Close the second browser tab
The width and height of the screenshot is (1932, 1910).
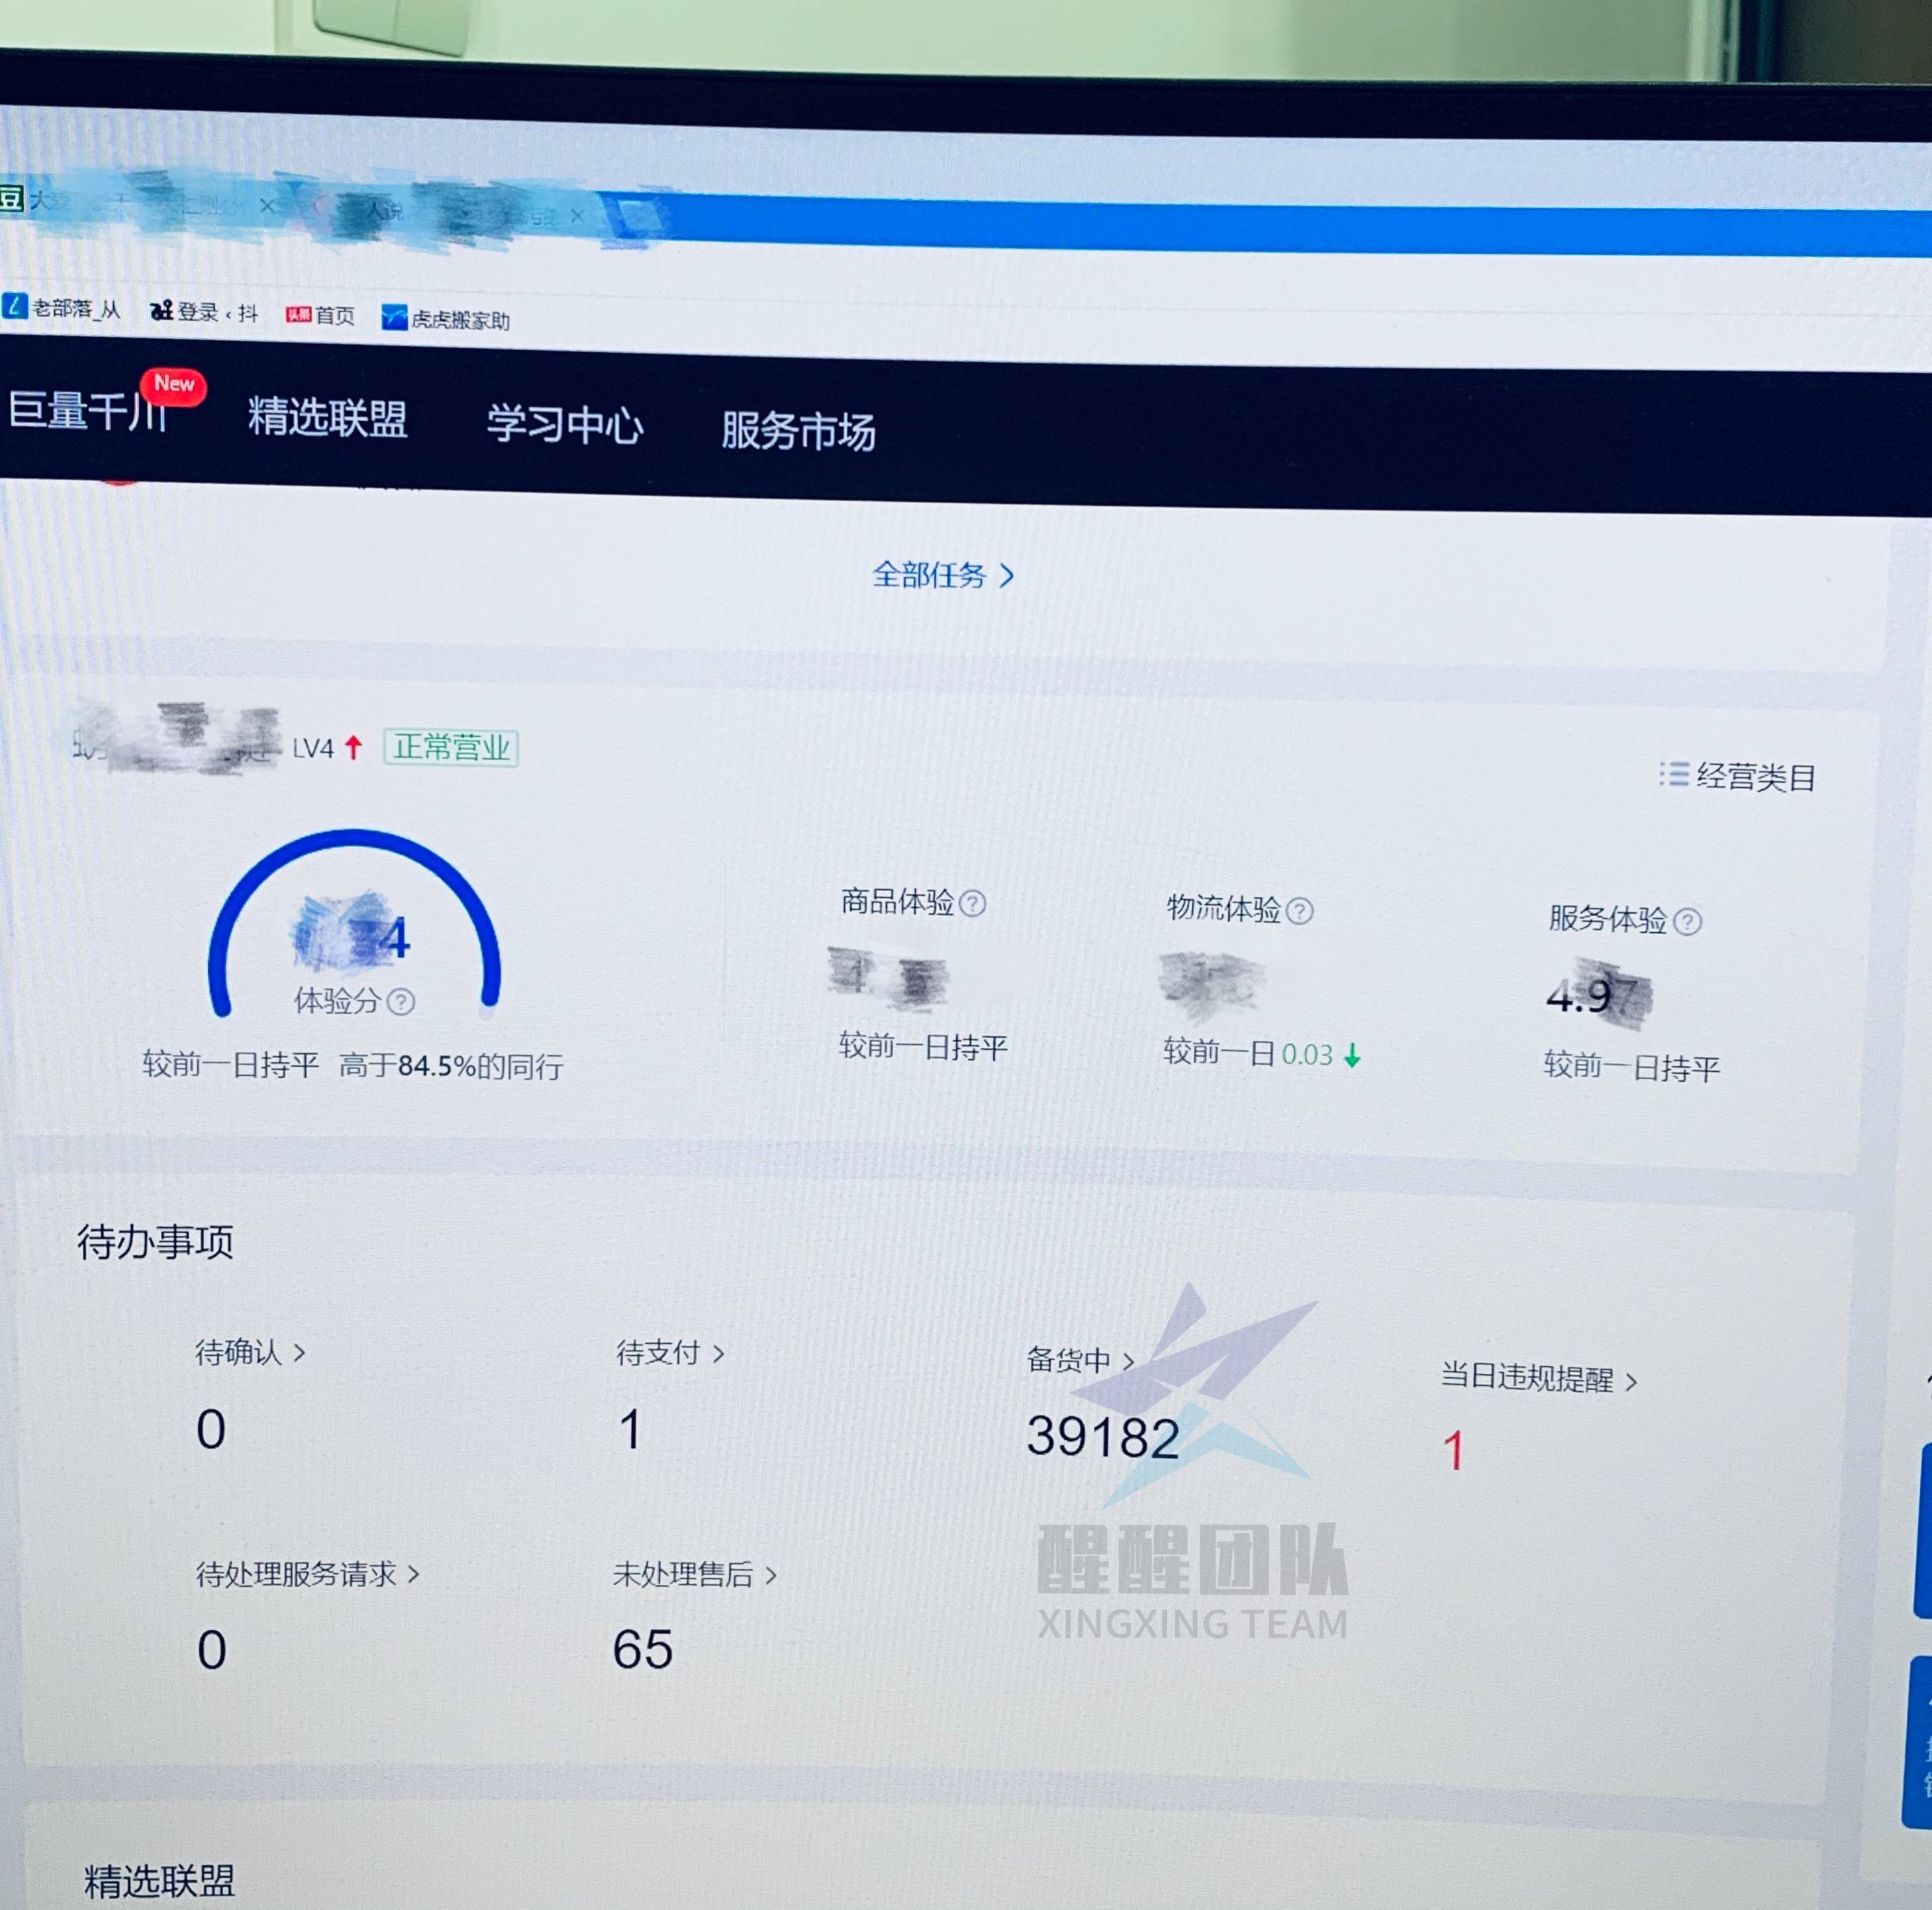[577, 215]
